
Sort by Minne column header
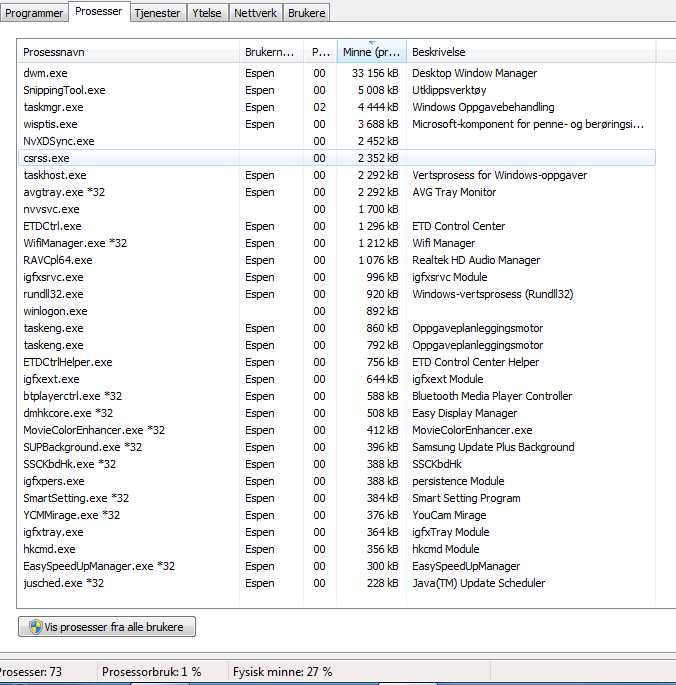371,52
